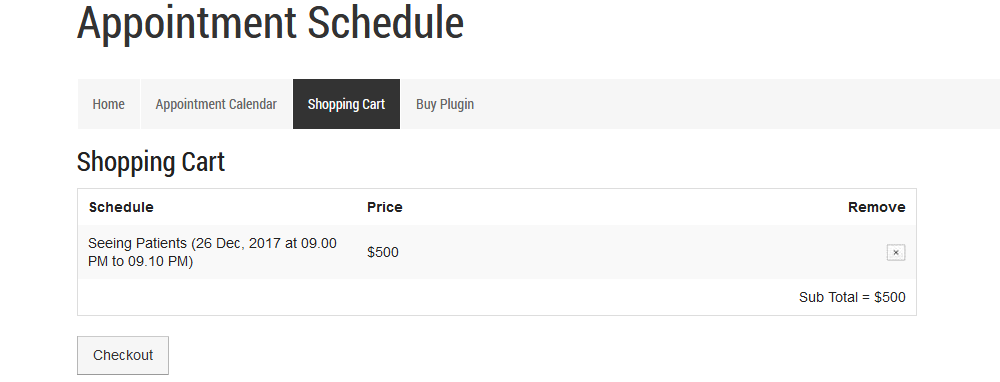Click the Remove column header
The image size is (1000, 382).
point(876,207)
